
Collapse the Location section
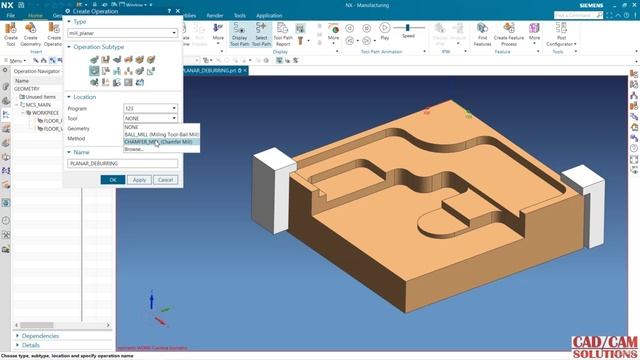click(x=69, y=97)
